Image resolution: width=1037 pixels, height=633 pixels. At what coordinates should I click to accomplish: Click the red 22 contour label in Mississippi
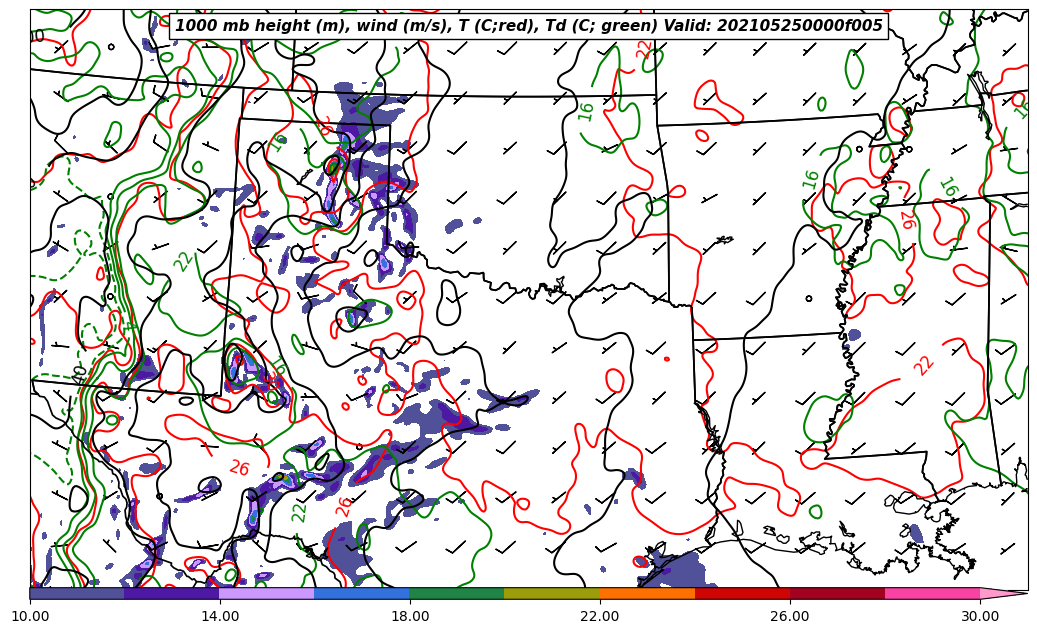[923, 365]
